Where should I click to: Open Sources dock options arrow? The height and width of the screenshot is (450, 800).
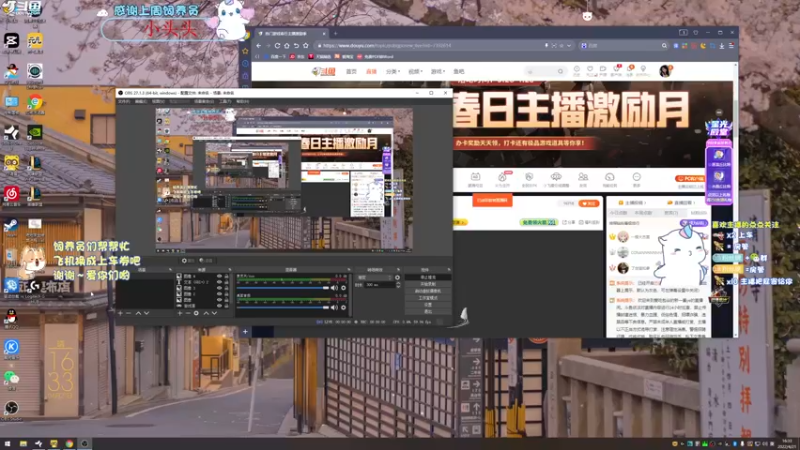click(x=230, y=269)
